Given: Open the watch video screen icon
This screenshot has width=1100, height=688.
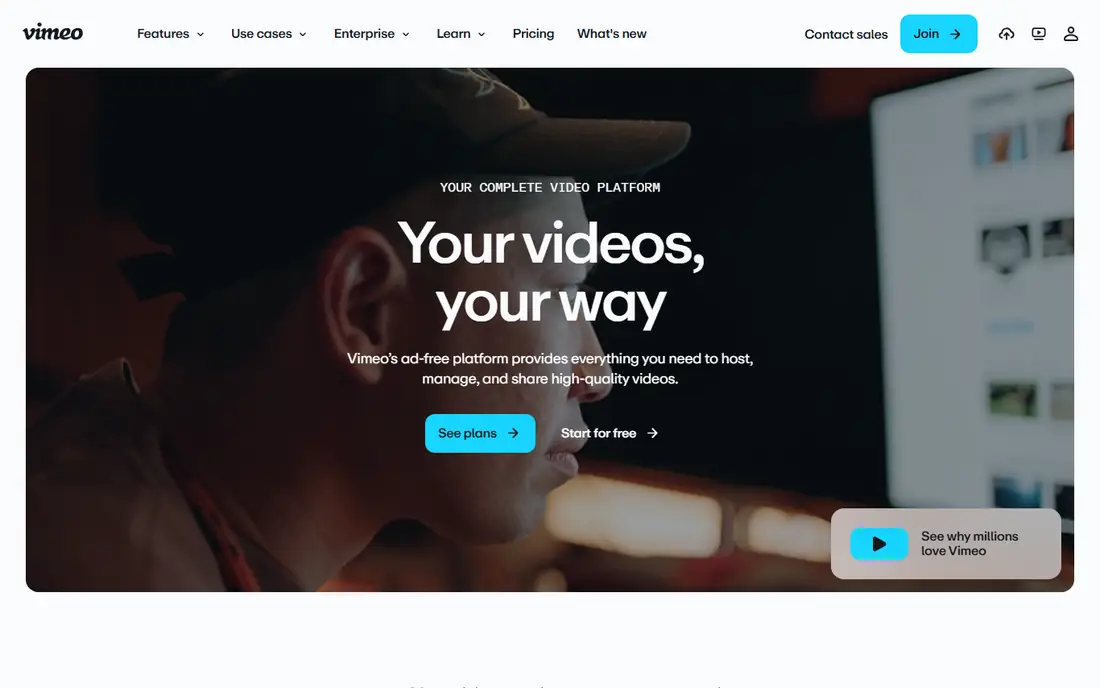Looking at the screenshot, I should pos(1038,34).
